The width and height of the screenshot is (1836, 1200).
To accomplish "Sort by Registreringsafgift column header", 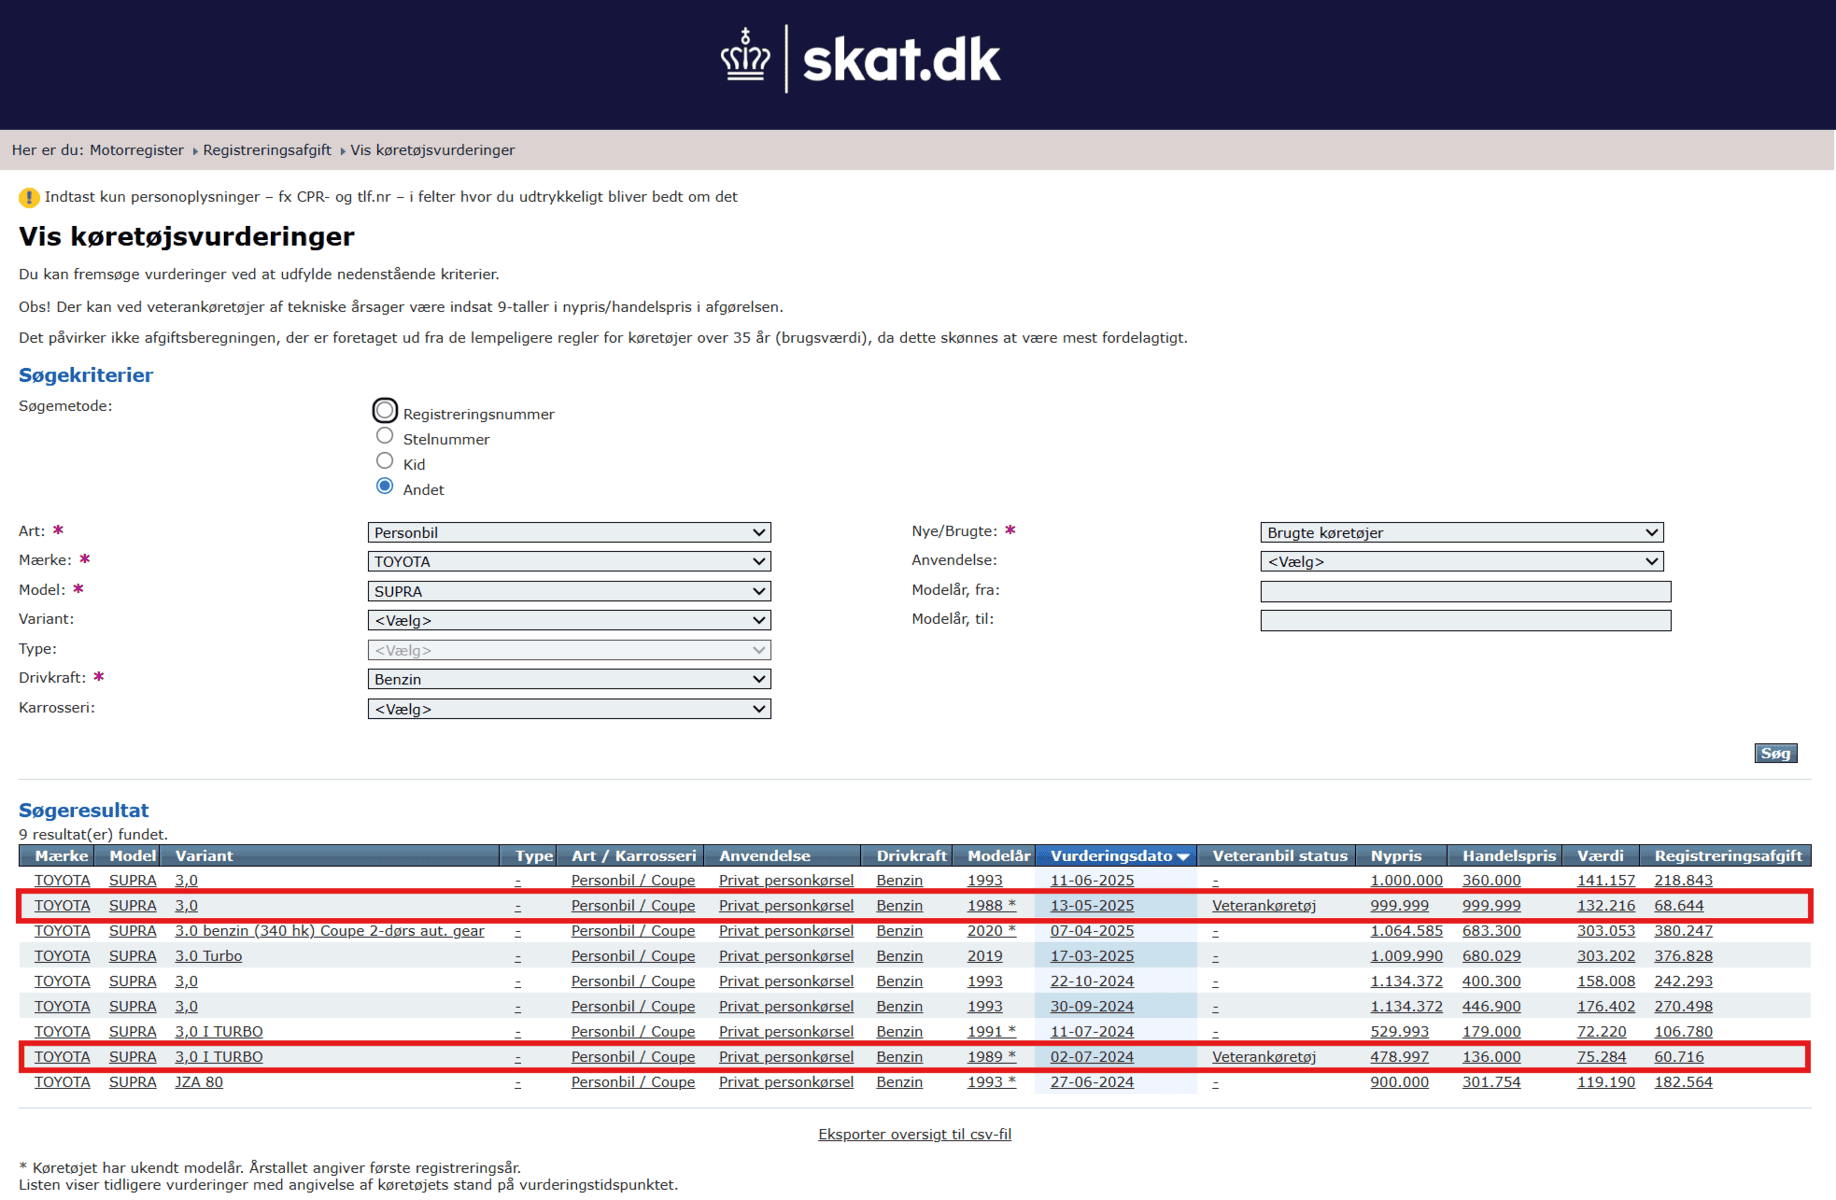I will tap(1728, 856).
